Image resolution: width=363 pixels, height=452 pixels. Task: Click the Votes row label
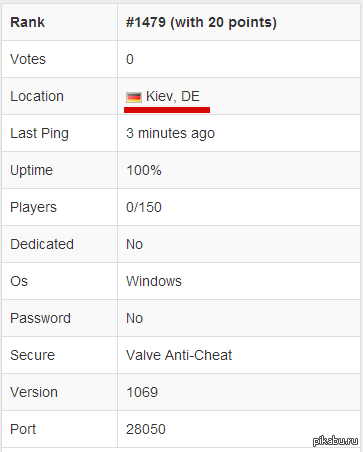[x=28, y=59]
